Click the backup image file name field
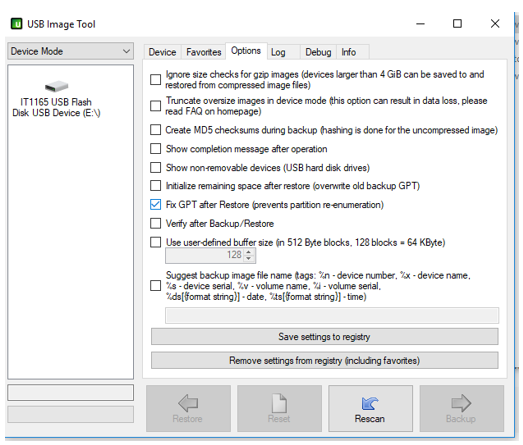 [x=332, y=315]
